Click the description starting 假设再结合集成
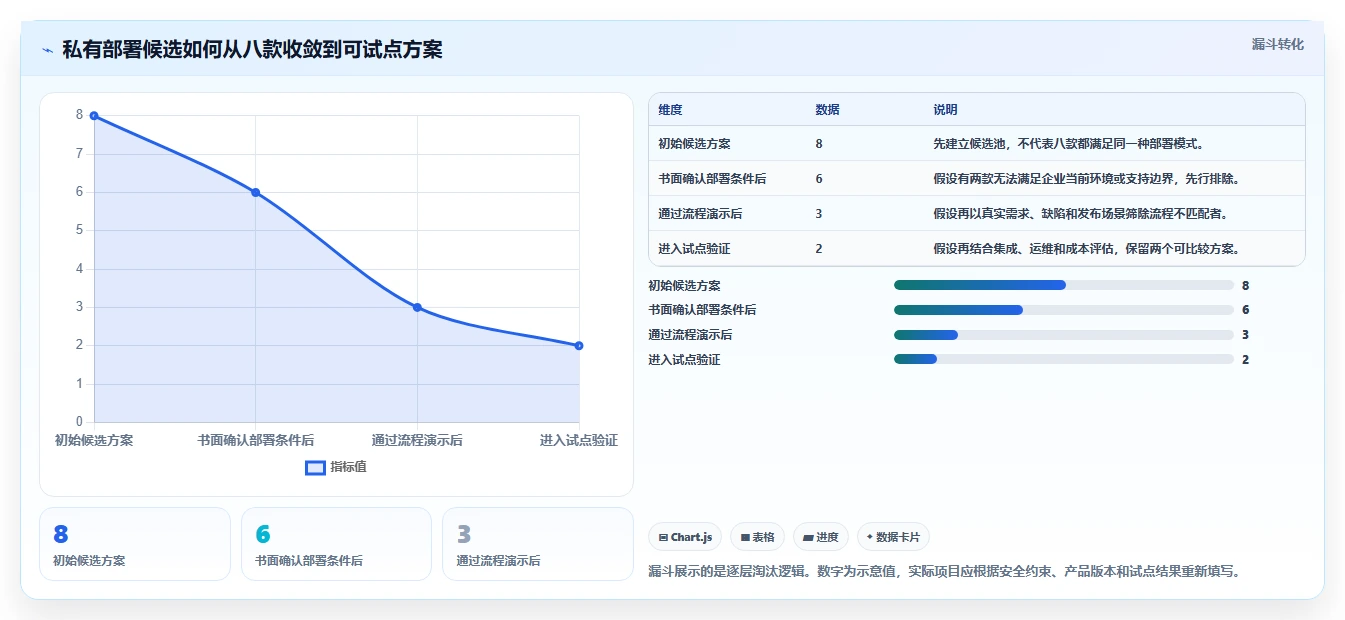Image resolution: width=1345 pixels, height=620 pixels. 1087,249
